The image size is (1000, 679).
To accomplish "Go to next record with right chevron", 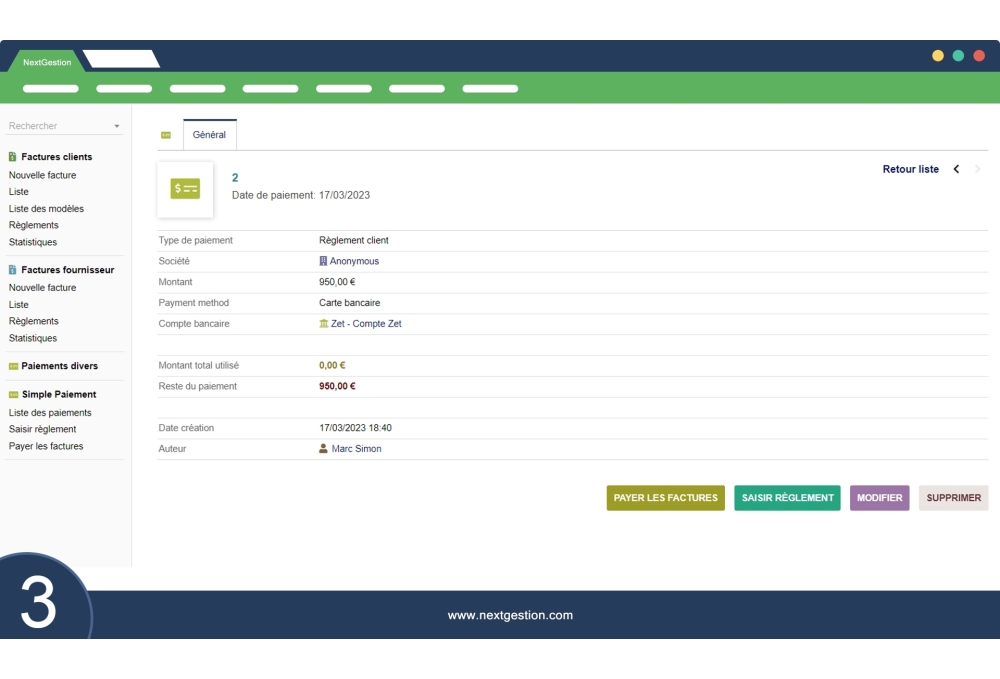I will pos(978,169).
